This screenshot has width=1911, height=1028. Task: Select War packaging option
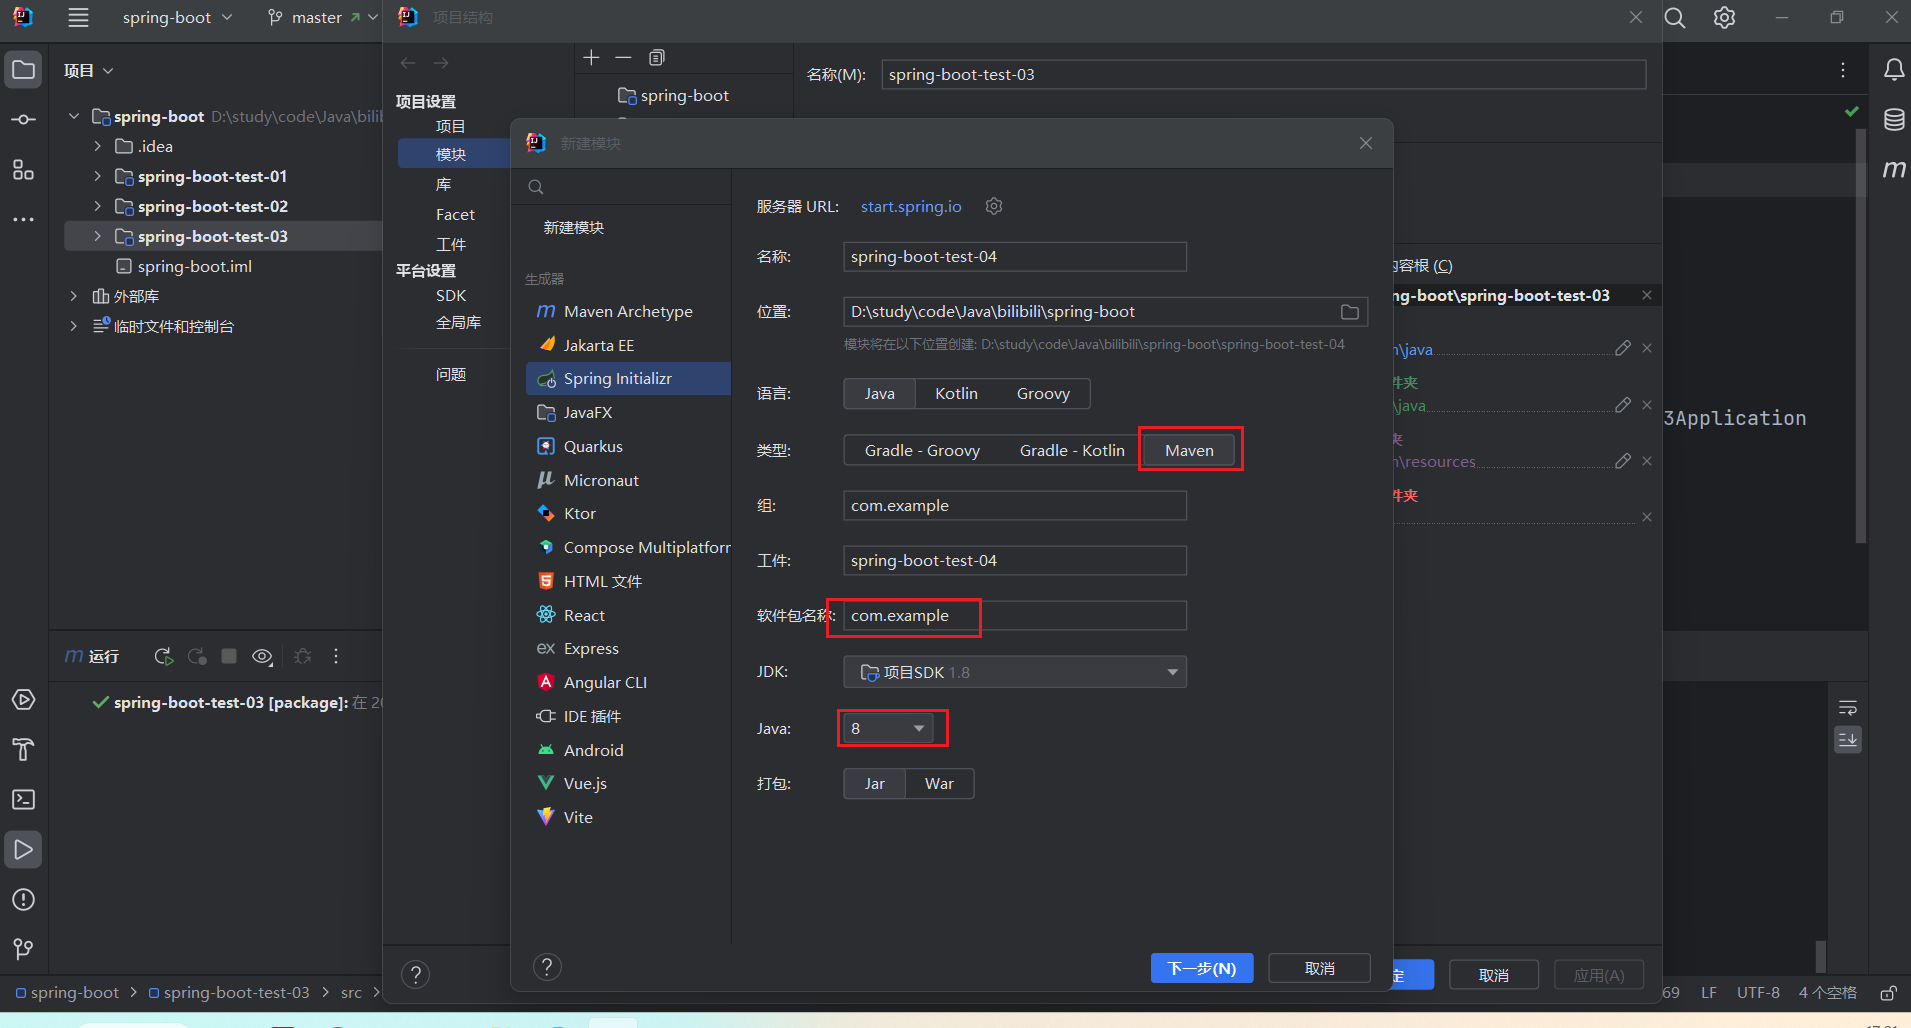939,784
